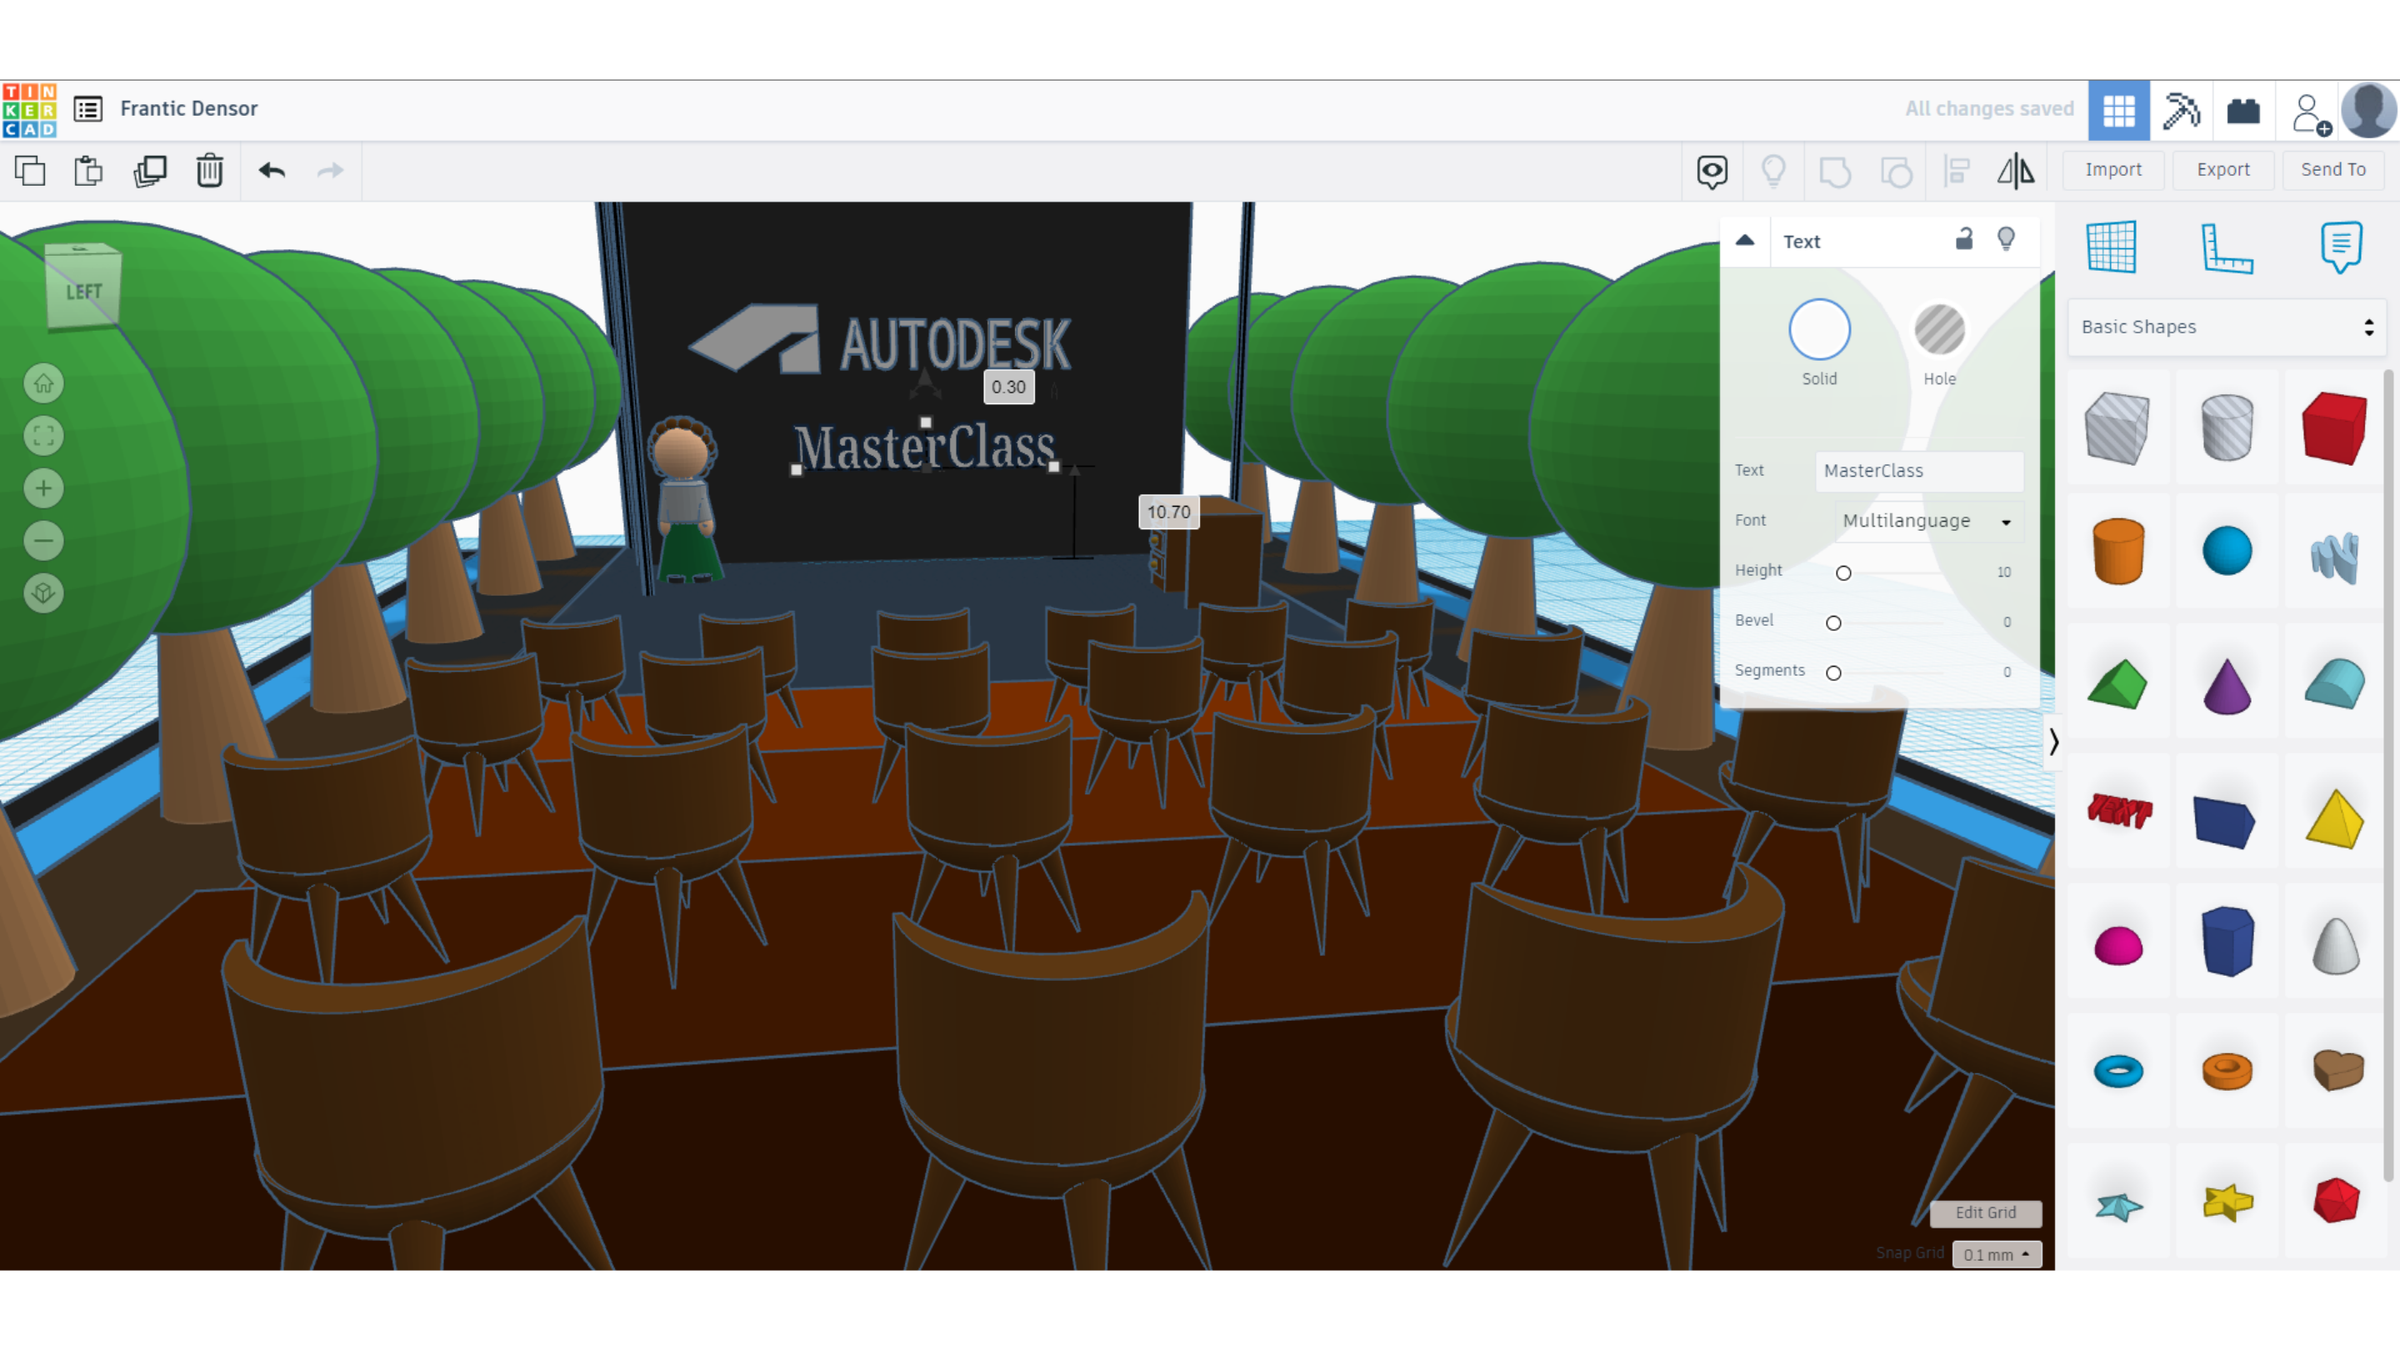Open the Send To menu
The width and height of the screenshot is (2400, 1350).
(2332, 169)
